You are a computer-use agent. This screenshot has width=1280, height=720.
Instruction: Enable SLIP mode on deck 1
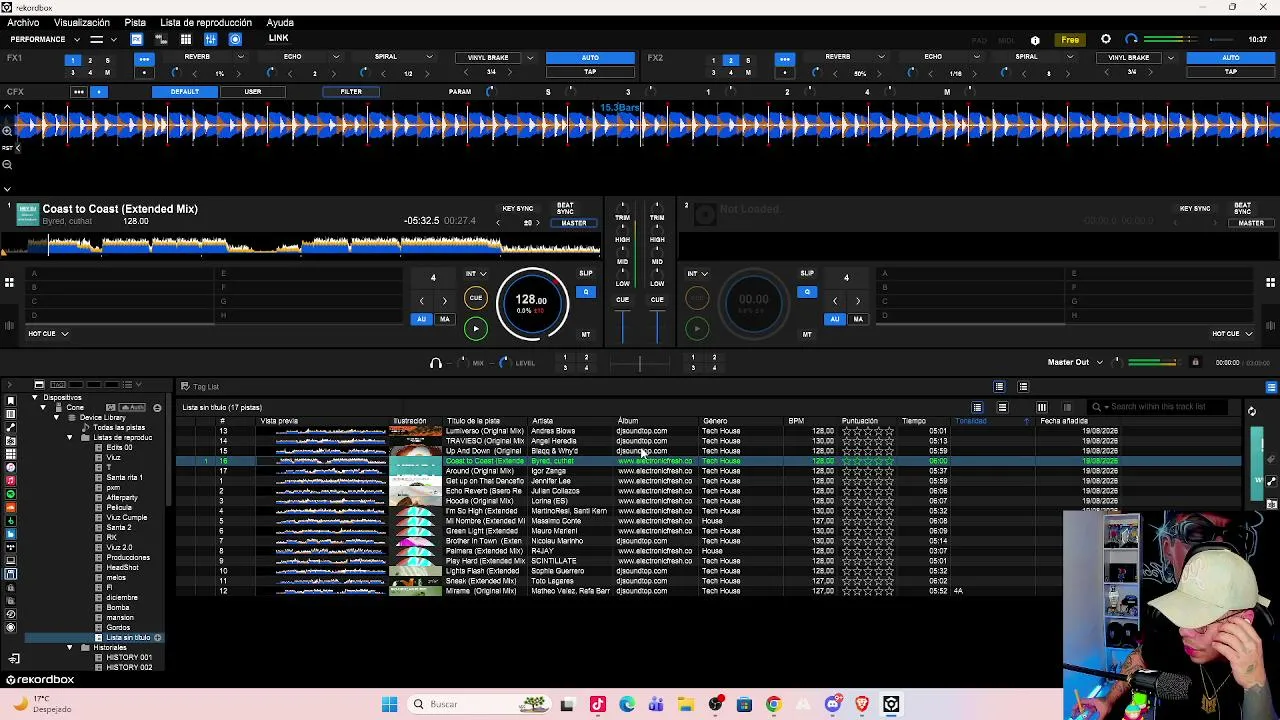point(586,273)
